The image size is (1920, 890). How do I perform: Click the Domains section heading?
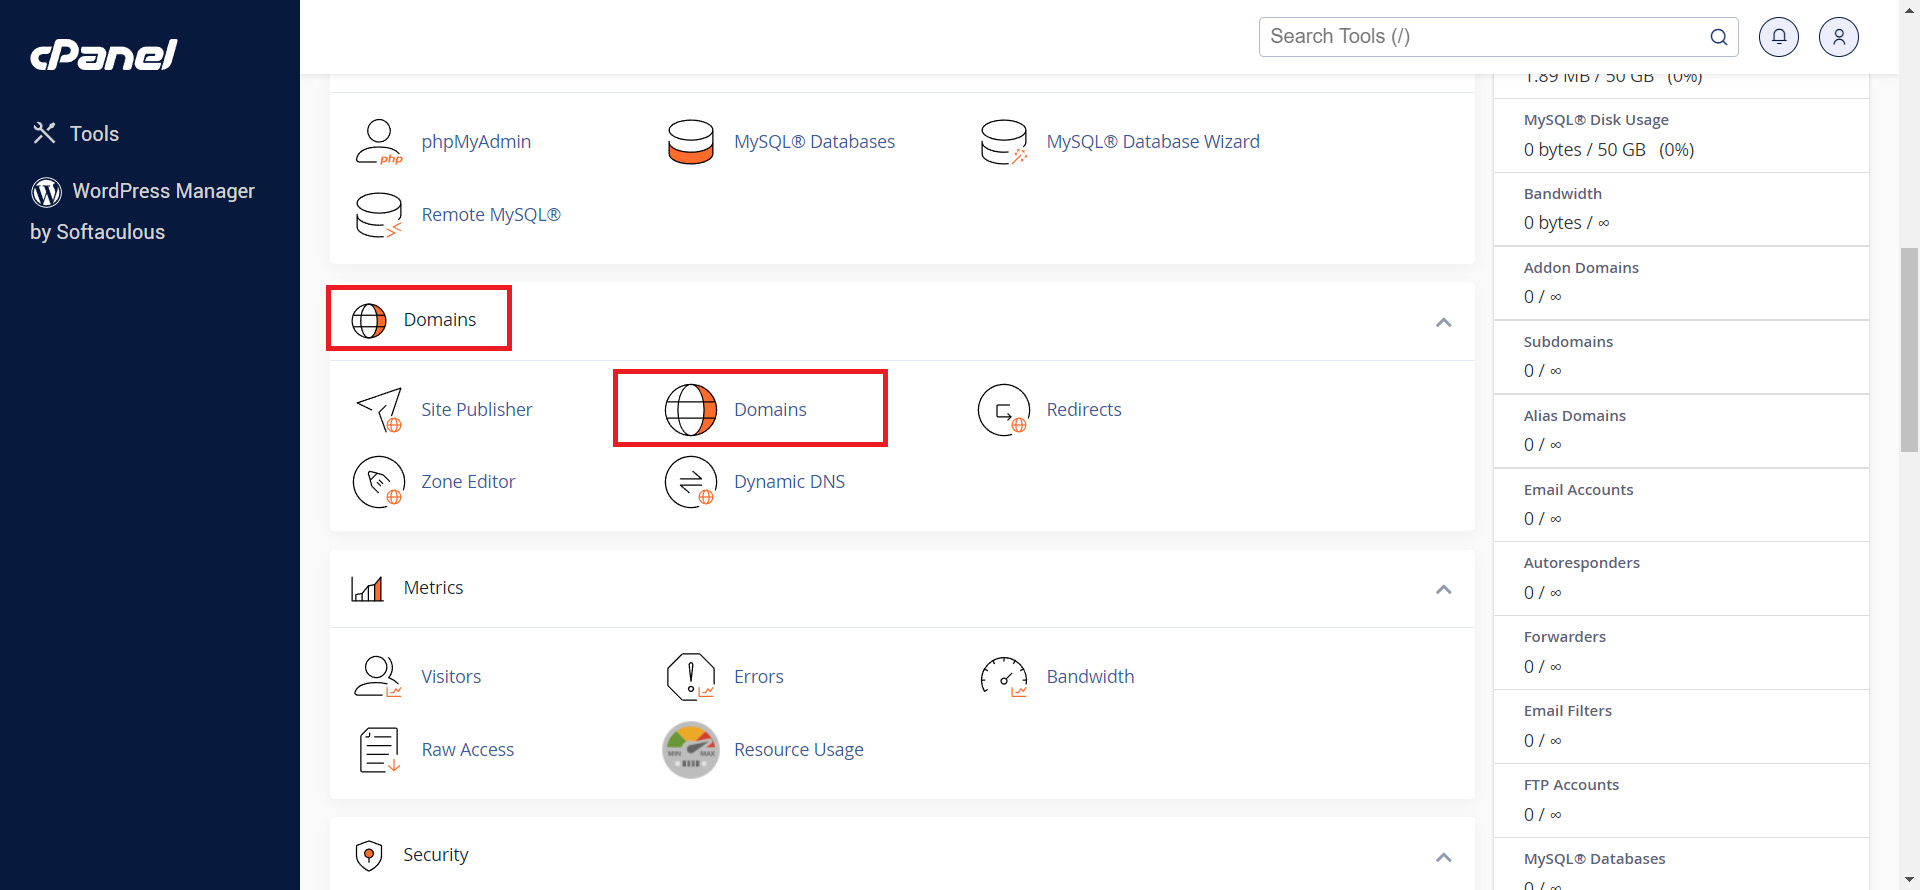tap(440, 320)
